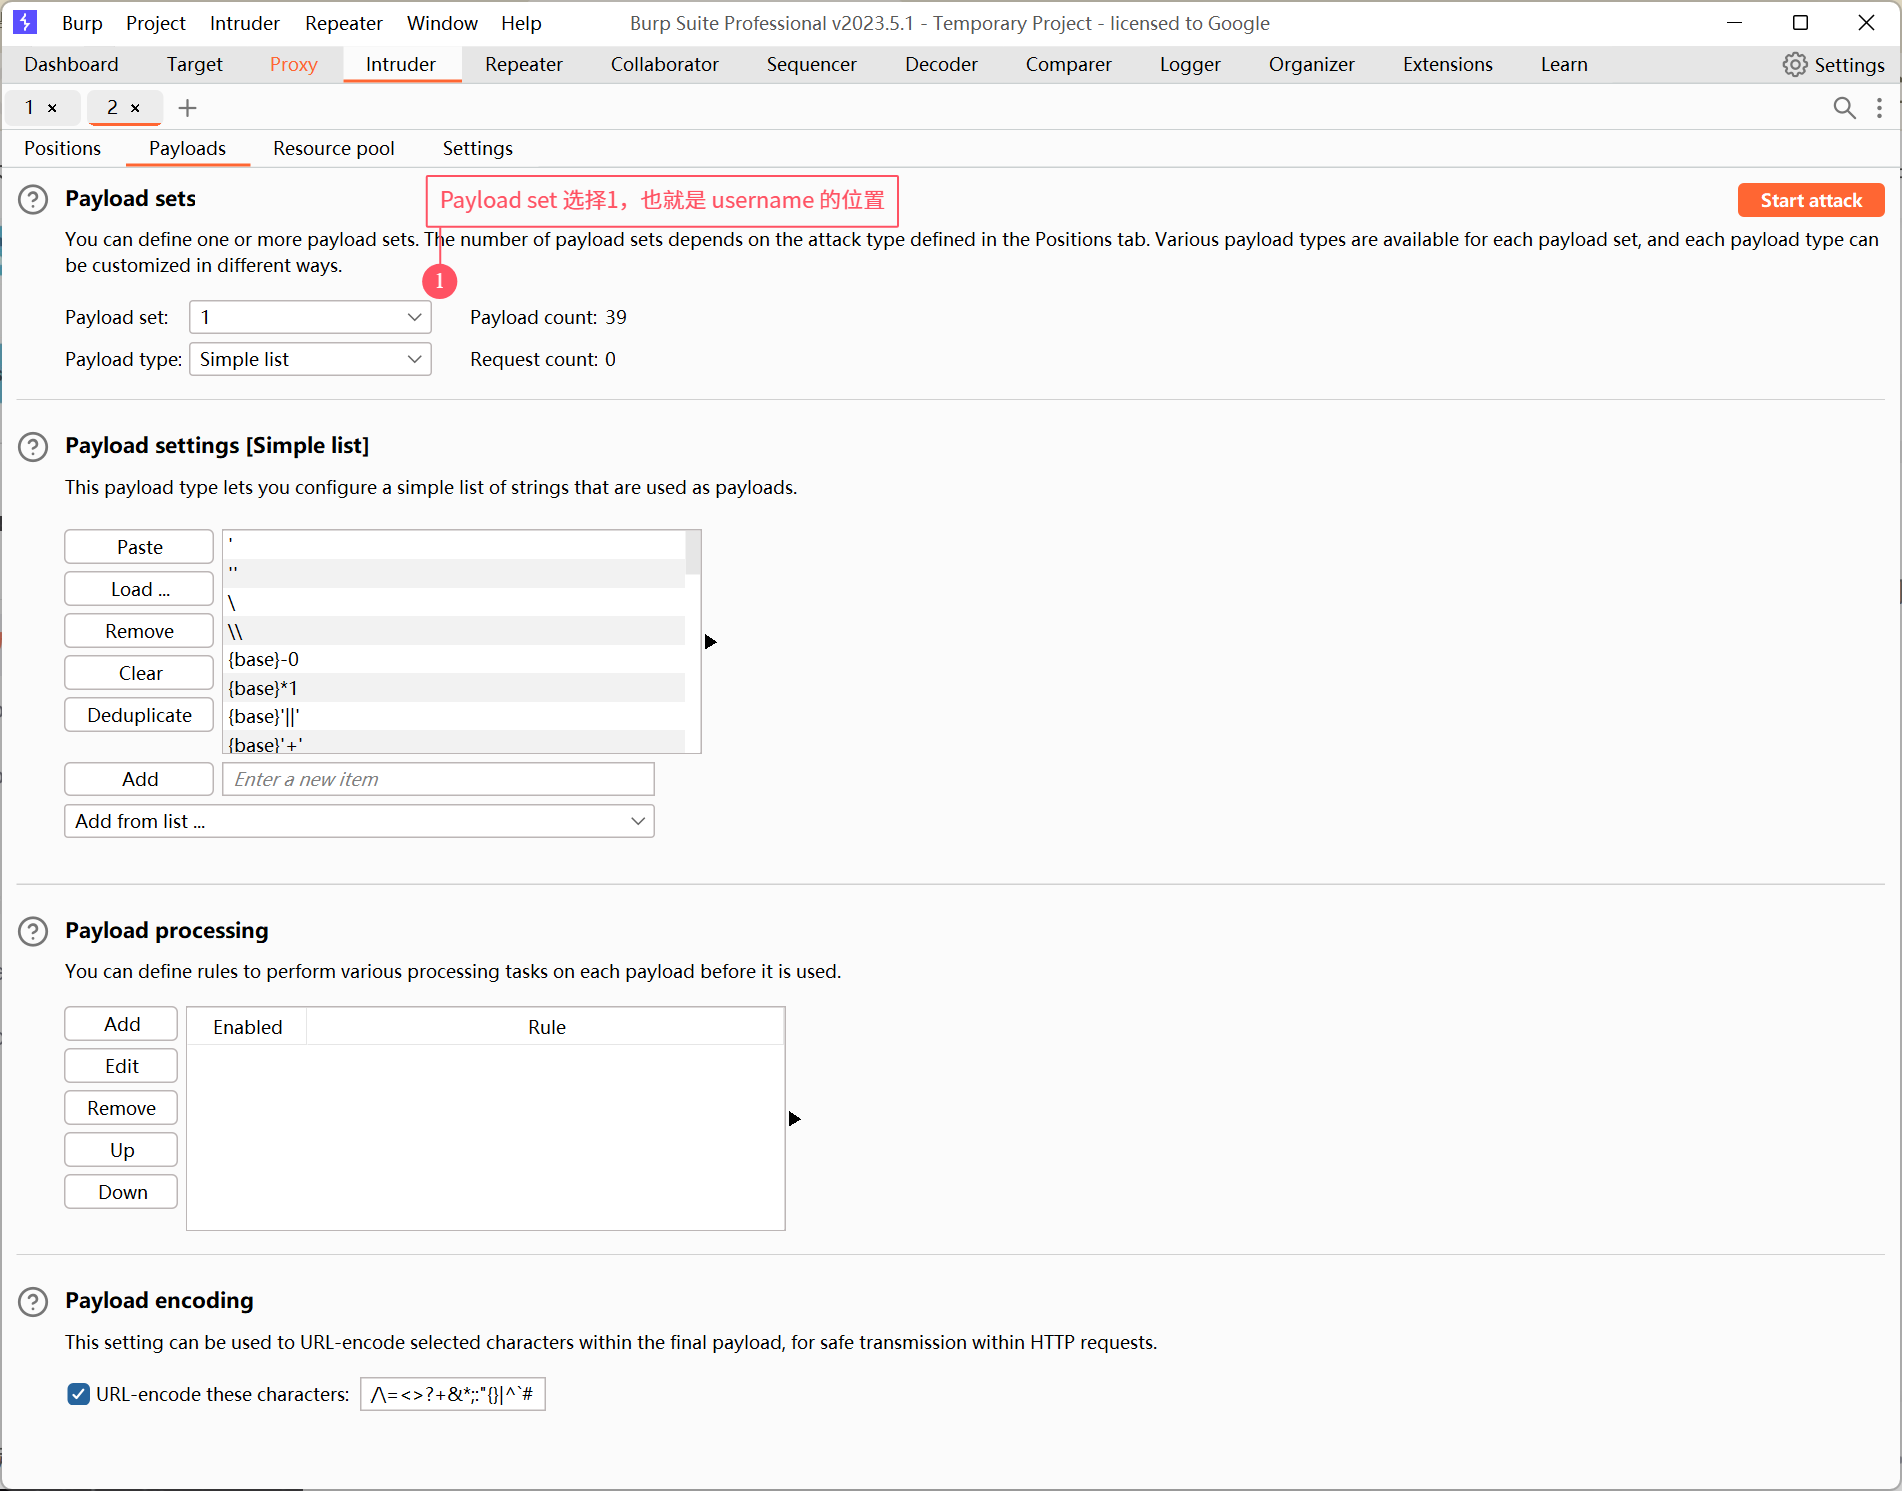Remove the selected payload item
This screenshot has height=1491, width=1902.
tap(139, 631)
